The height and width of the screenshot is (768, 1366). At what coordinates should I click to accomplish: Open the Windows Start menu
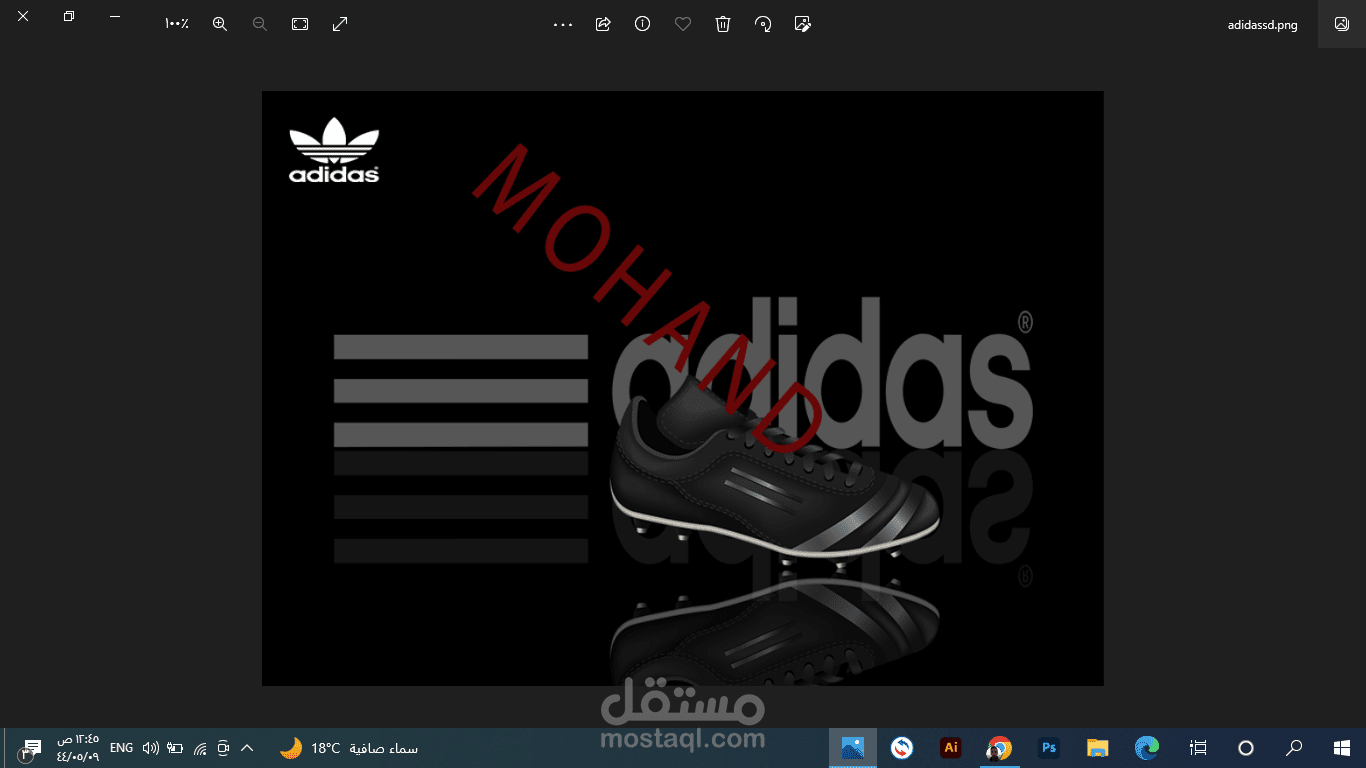(x=1342, y=747)
